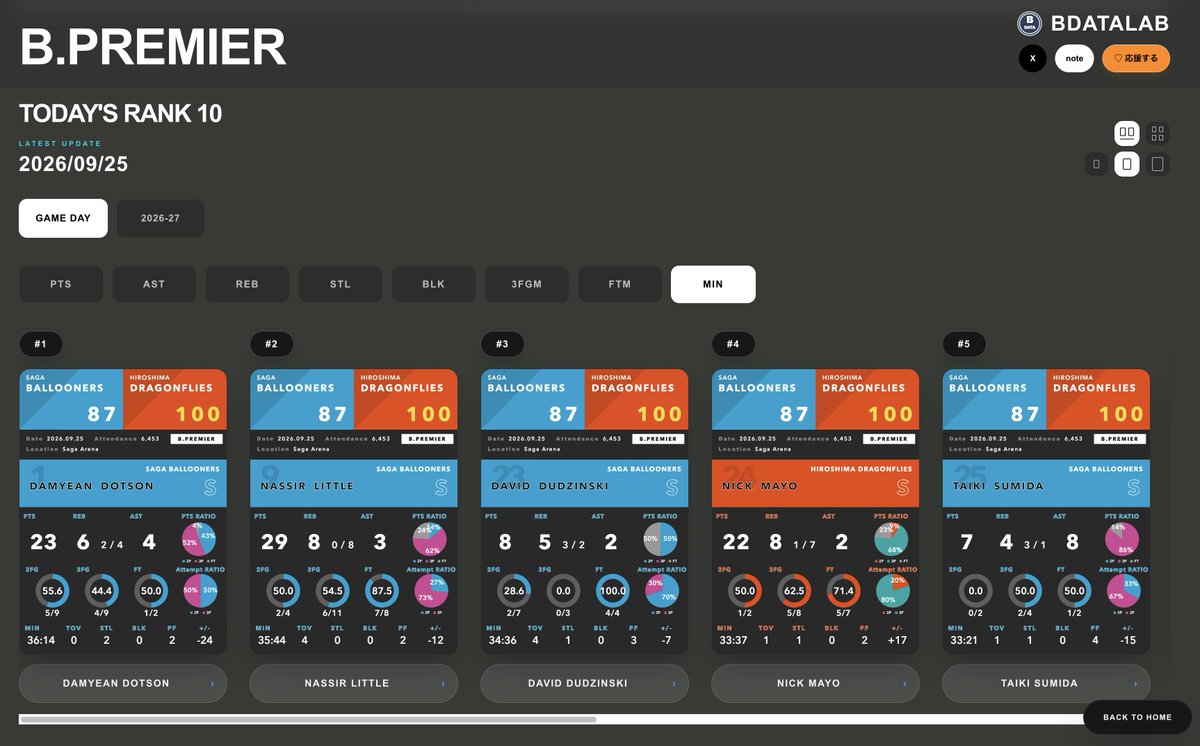
Task: Click Damyean Dotson's 3FG 44.4 ring
Action: (x=100, y=591)
